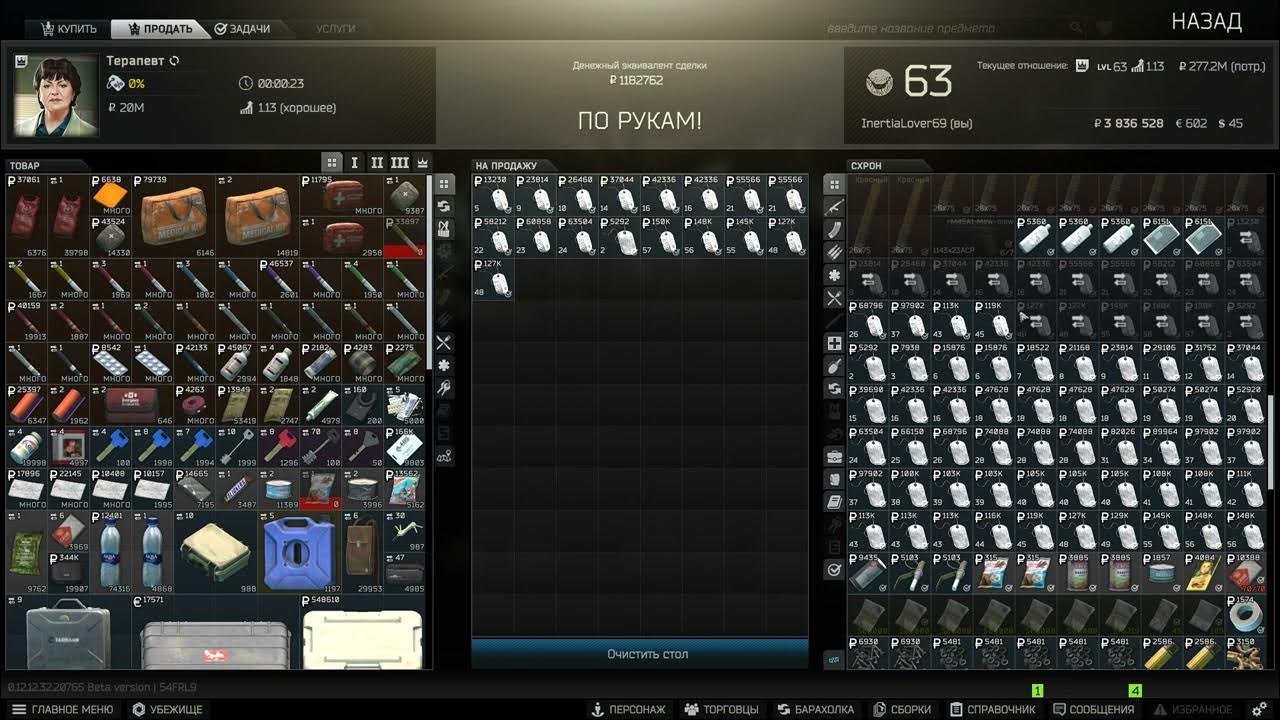Filter stash by medical asterisk icon
This screenshot has height=720, width=1280.
coord(834,275)
